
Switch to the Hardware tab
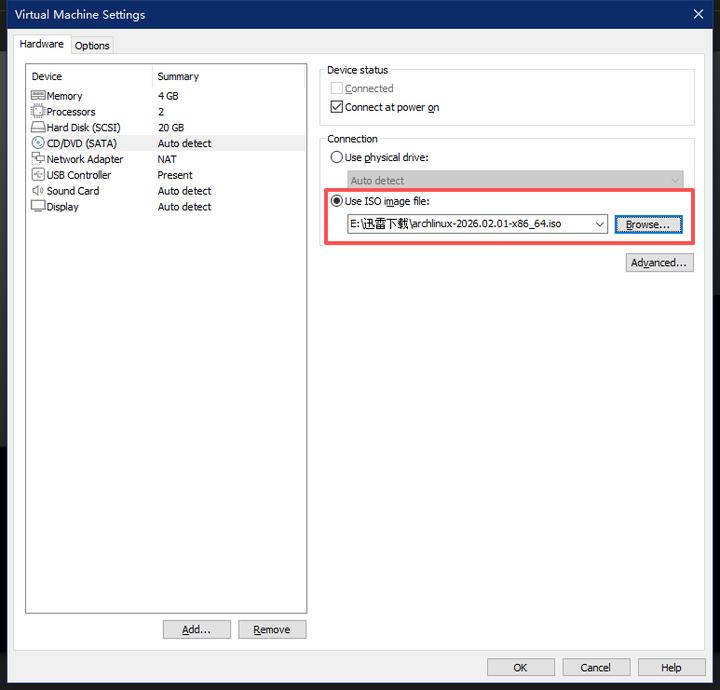click(41, 44)
